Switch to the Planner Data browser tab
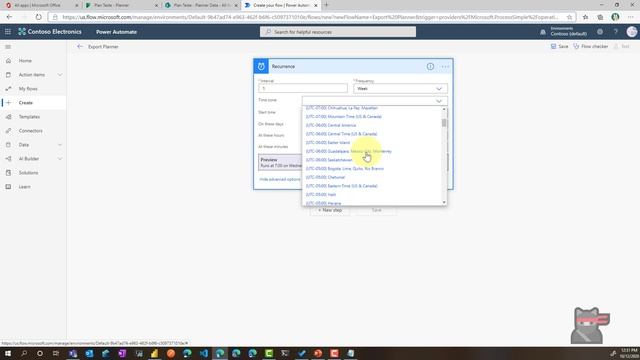Viewport: 640px width, 360px height. (x=200, y=5)
